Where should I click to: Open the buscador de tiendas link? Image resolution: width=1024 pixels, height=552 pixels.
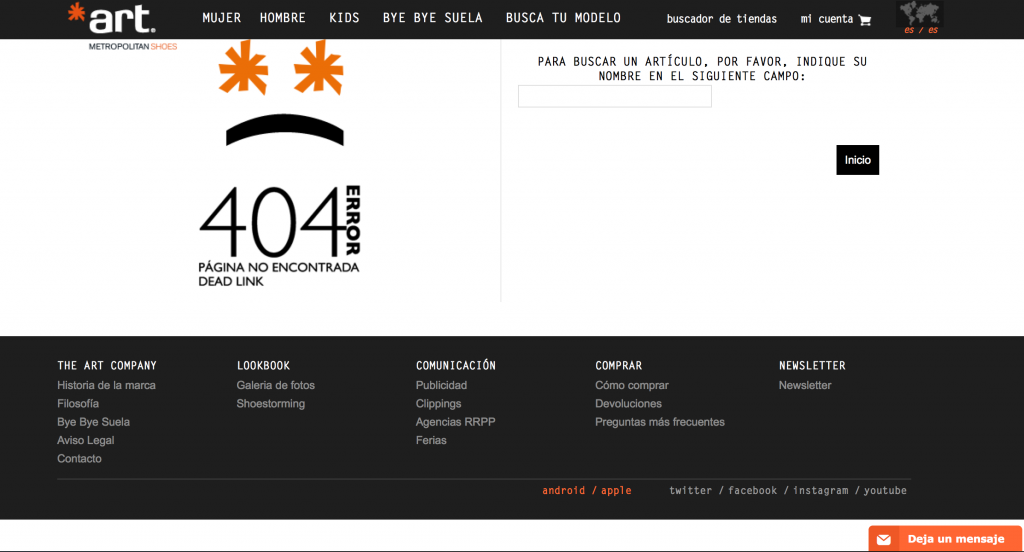tap(721, 19)
